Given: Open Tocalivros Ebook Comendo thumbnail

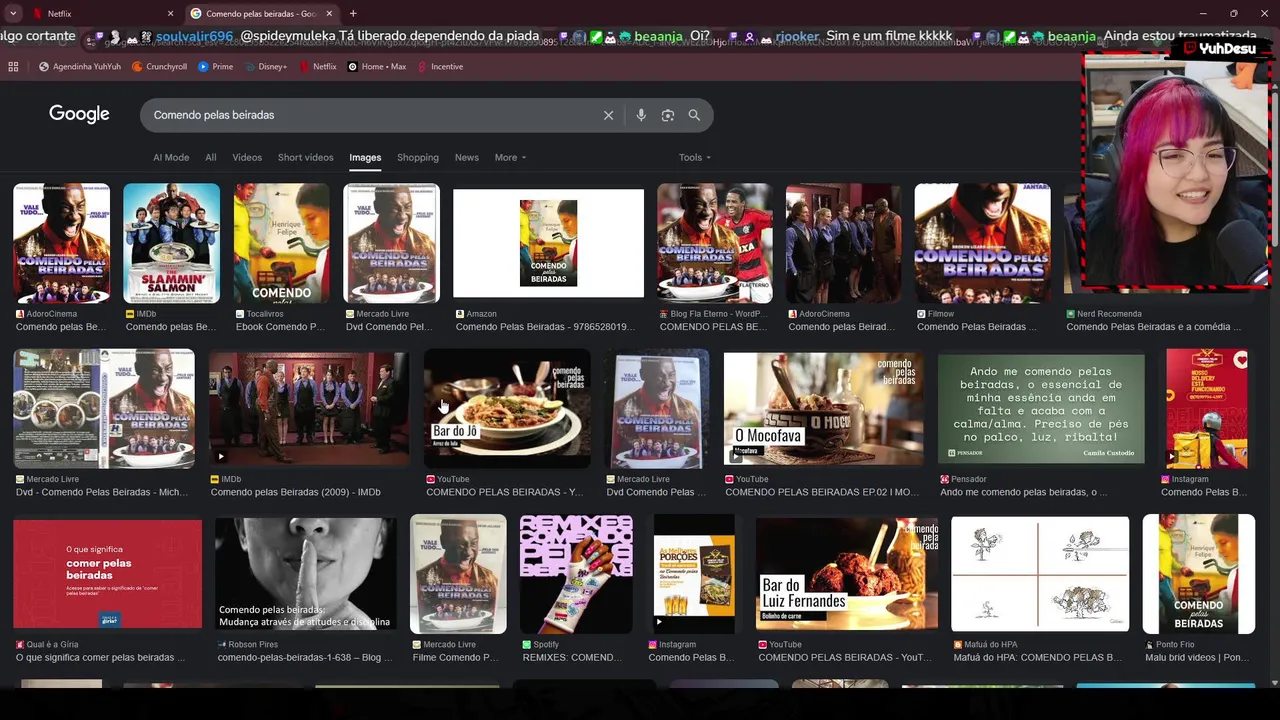Looking at the screenshot, I should coord(281,243).
